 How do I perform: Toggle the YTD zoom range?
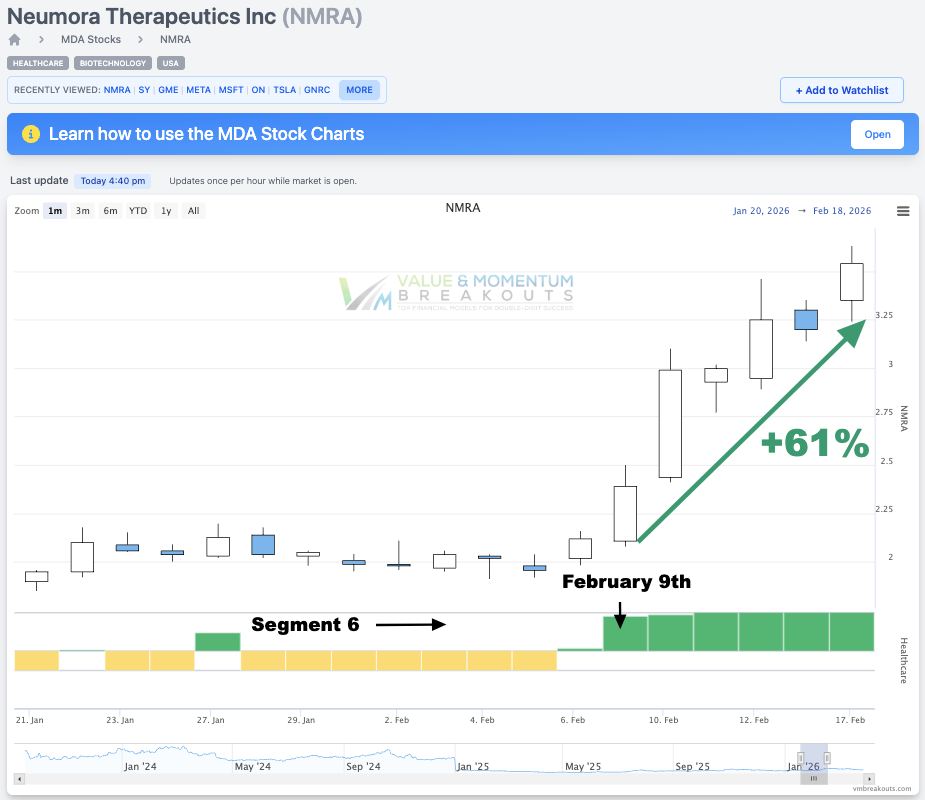point(138,210)
